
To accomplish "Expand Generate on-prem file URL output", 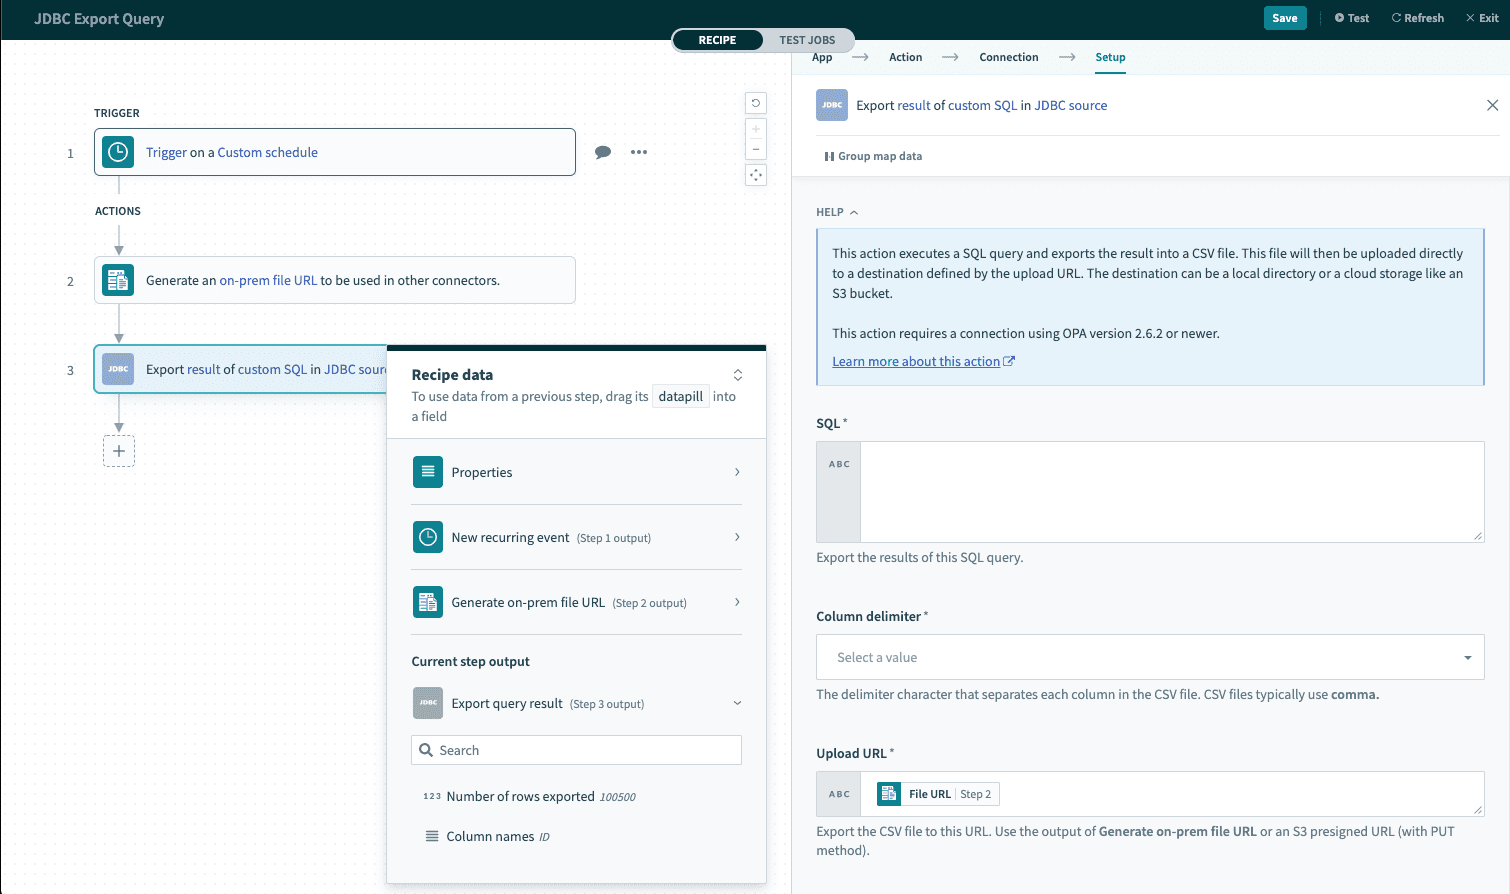I will pyautogui.click(x=576, y=602).
